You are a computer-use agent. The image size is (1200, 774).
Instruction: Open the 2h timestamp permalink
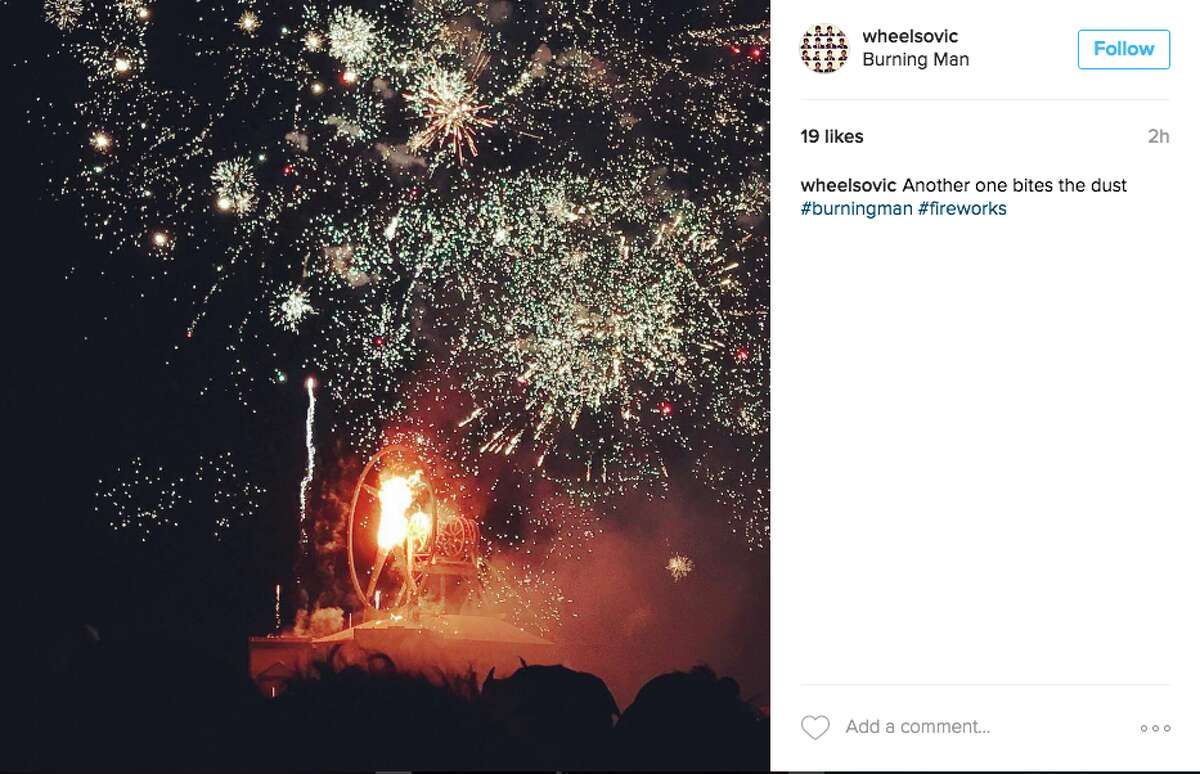point(1158,137)
